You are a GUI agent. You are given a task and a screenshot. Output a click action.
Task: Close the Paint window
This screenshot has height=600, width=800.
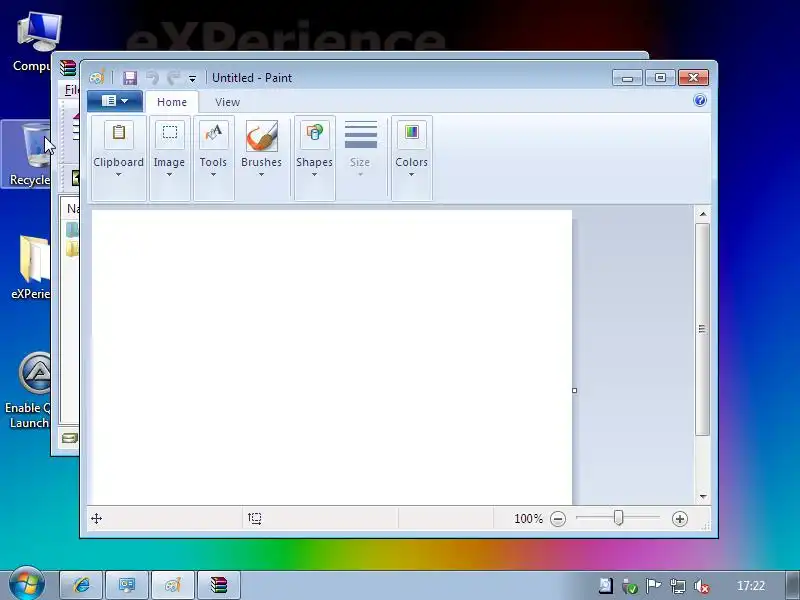click(693, 78)
